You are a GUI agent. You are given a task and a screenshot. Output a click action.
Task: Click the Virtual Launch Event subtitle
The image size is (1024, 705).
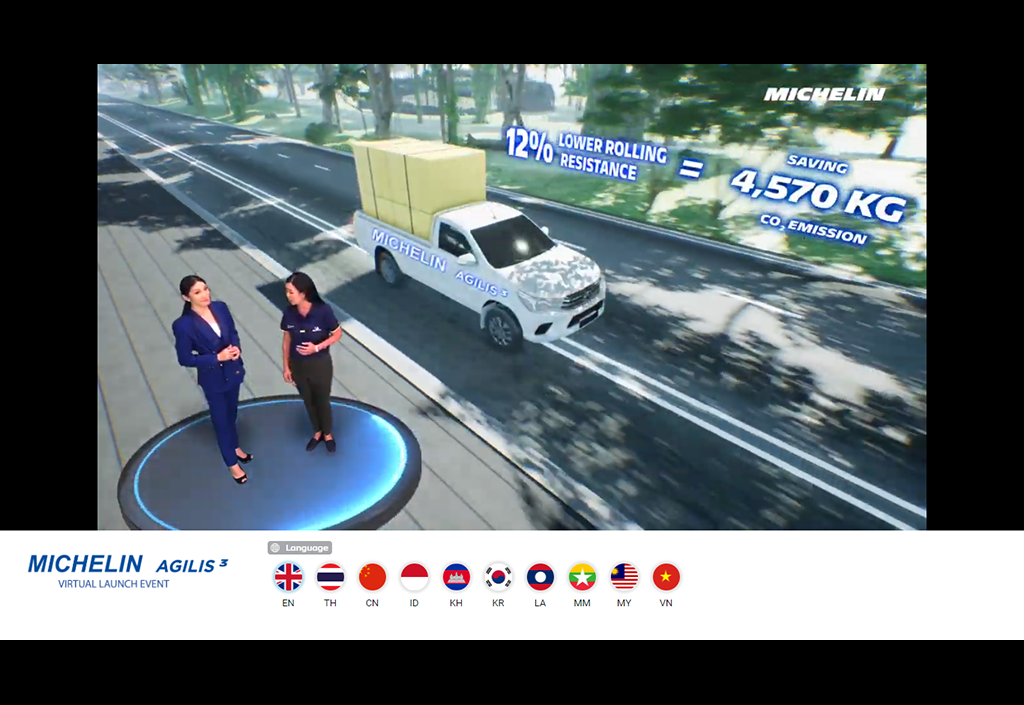(x=113, y=584)
